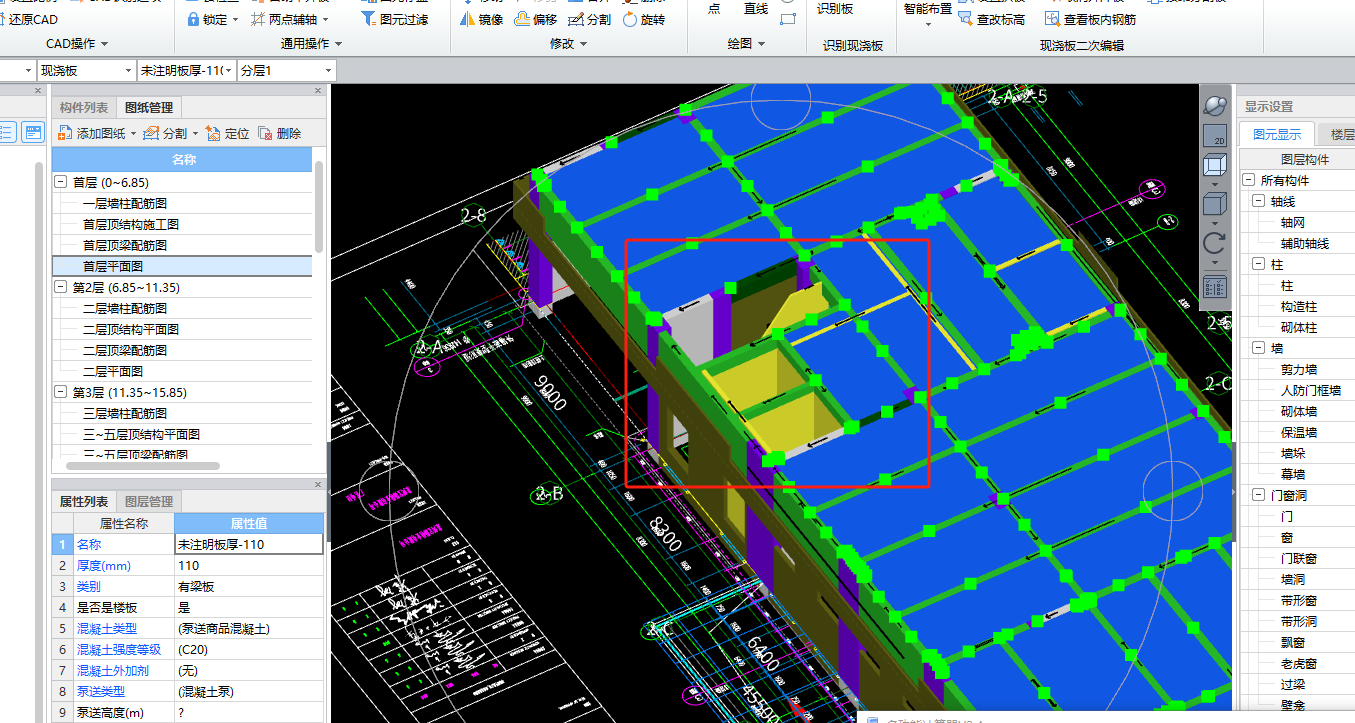Click the 点 draw point button
Screen dimensions: 1355x723
click(713, 9)
